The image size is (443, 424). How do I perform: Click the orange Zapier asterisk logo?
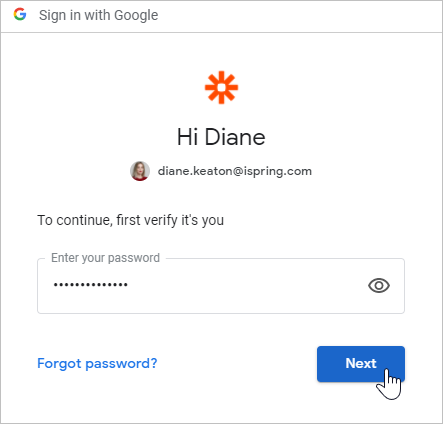coord(221,87)
